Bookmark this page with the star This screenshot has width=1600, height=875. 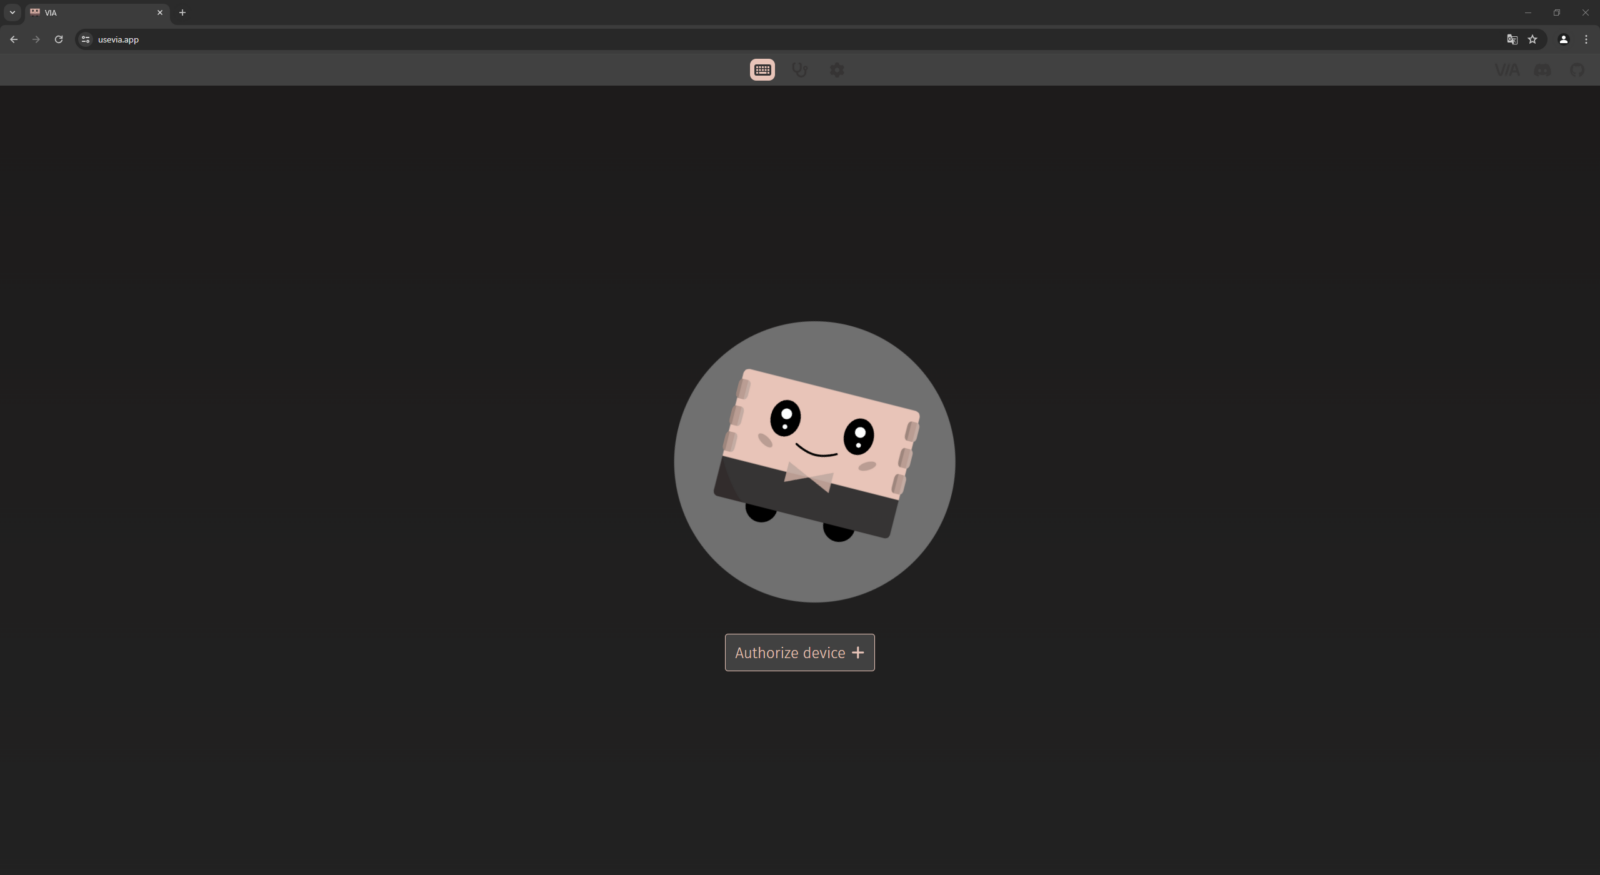click(1532, 39)
